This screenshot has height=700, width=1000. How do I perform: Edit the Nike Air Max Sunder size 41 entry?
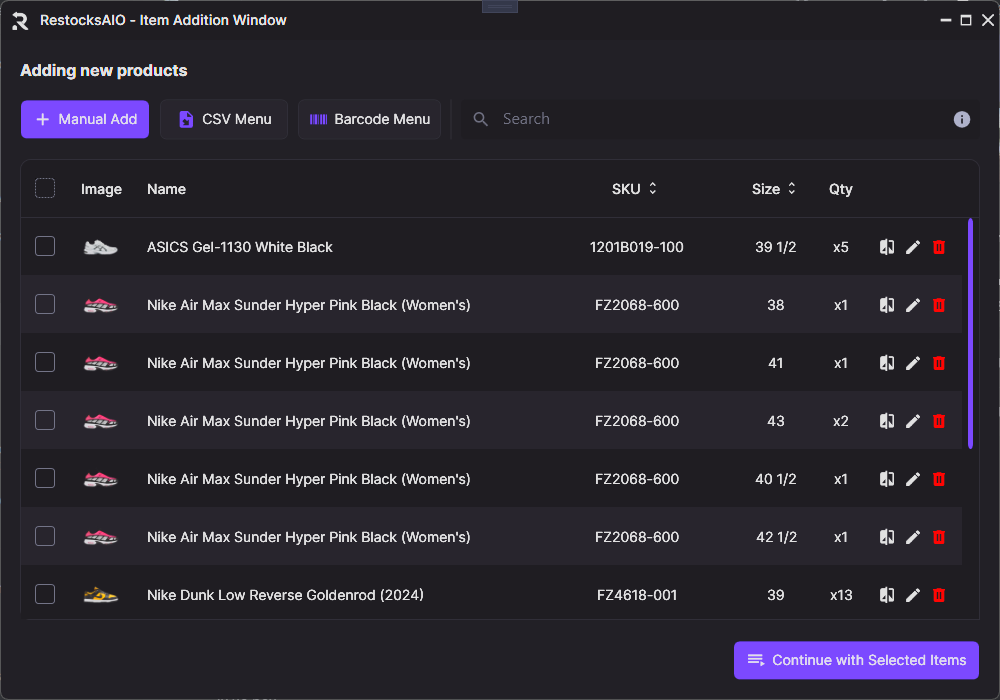912,363
